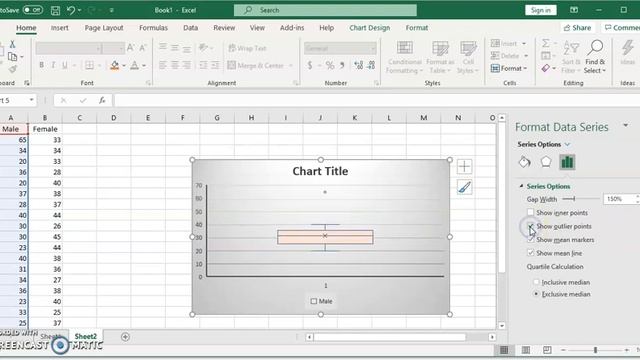The image size is (640, 360).
Task: Click the Share button
Action: pos(577,28)
